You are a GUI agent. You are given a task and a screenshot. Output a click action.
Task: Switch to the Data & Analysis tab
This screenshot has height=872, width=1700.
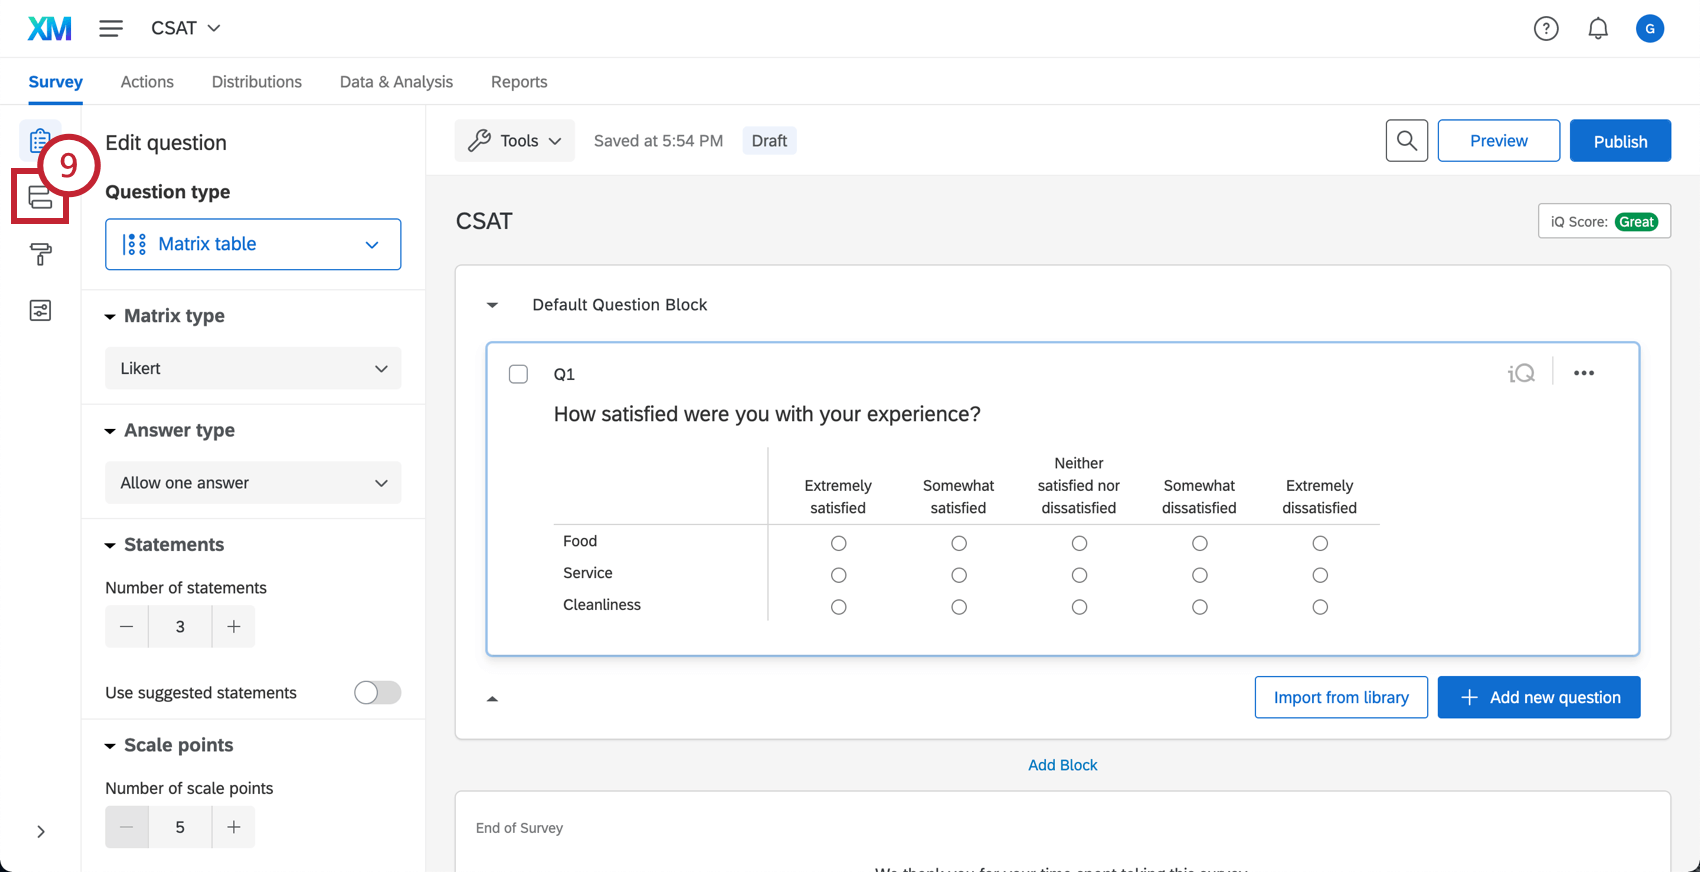396,82
